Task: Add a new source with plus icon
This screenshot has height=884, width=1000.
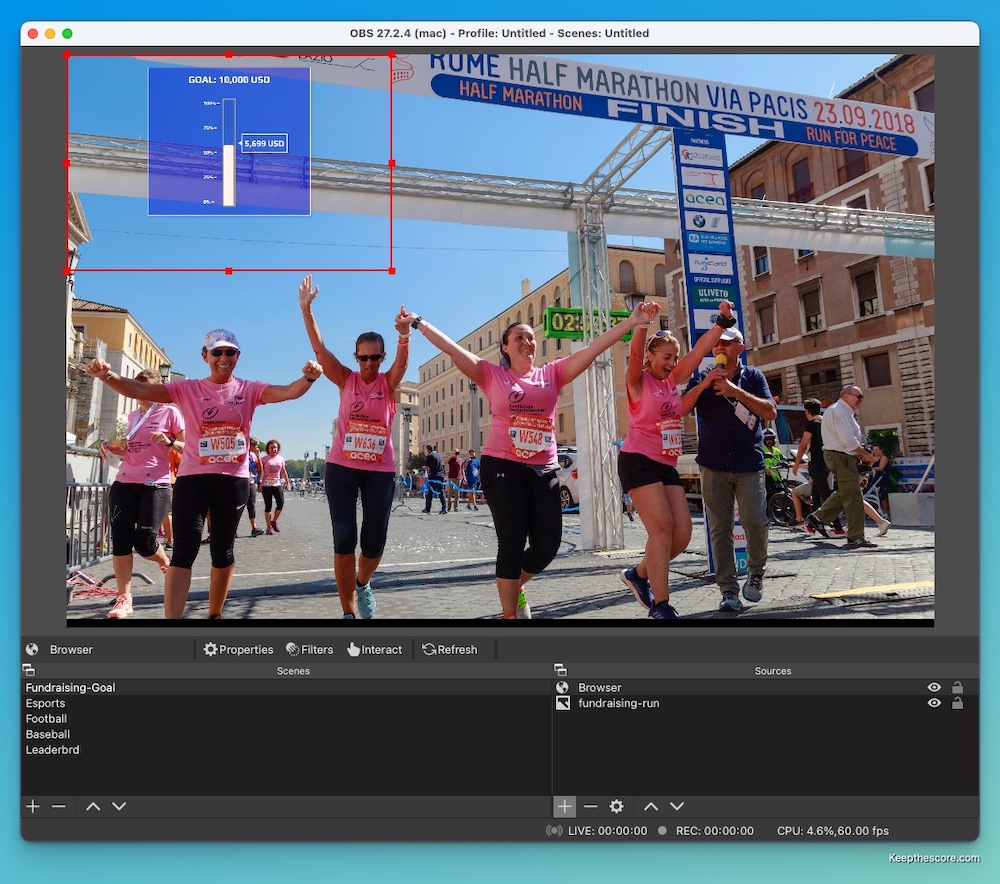Action: point(564,806)
